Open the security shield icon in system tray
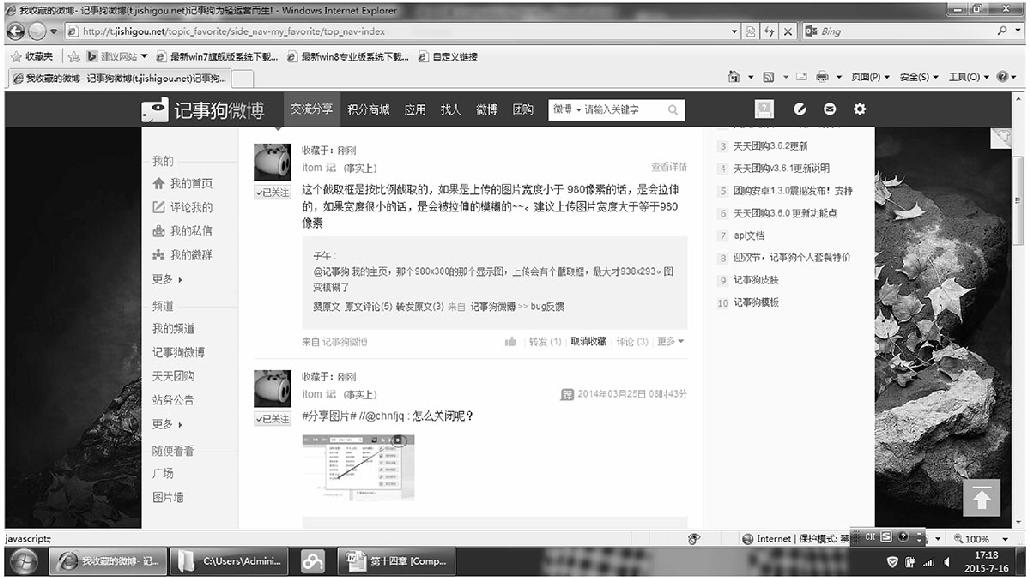Image resolution: width=1030 pixels, height=578 pixels. 892,562
